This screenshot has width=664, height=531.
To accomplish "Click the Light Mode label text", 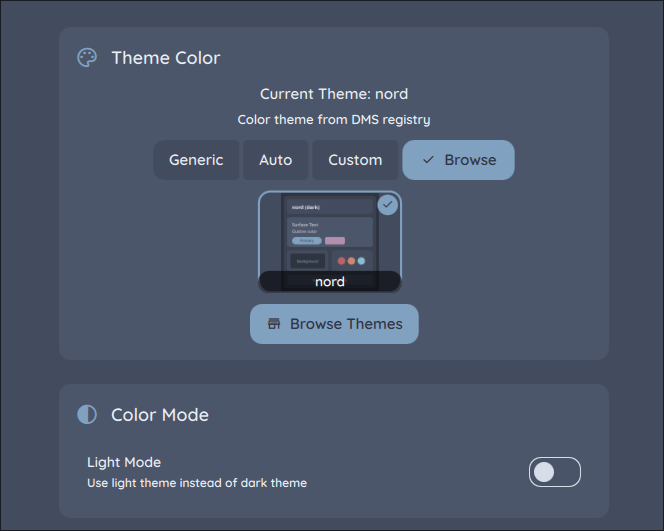I will coord(124,462).
